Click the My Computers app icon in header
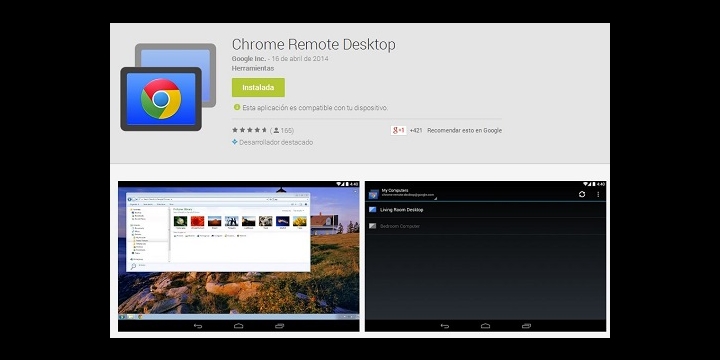This screenshot has height=360, width=720. tap(373, 194)
